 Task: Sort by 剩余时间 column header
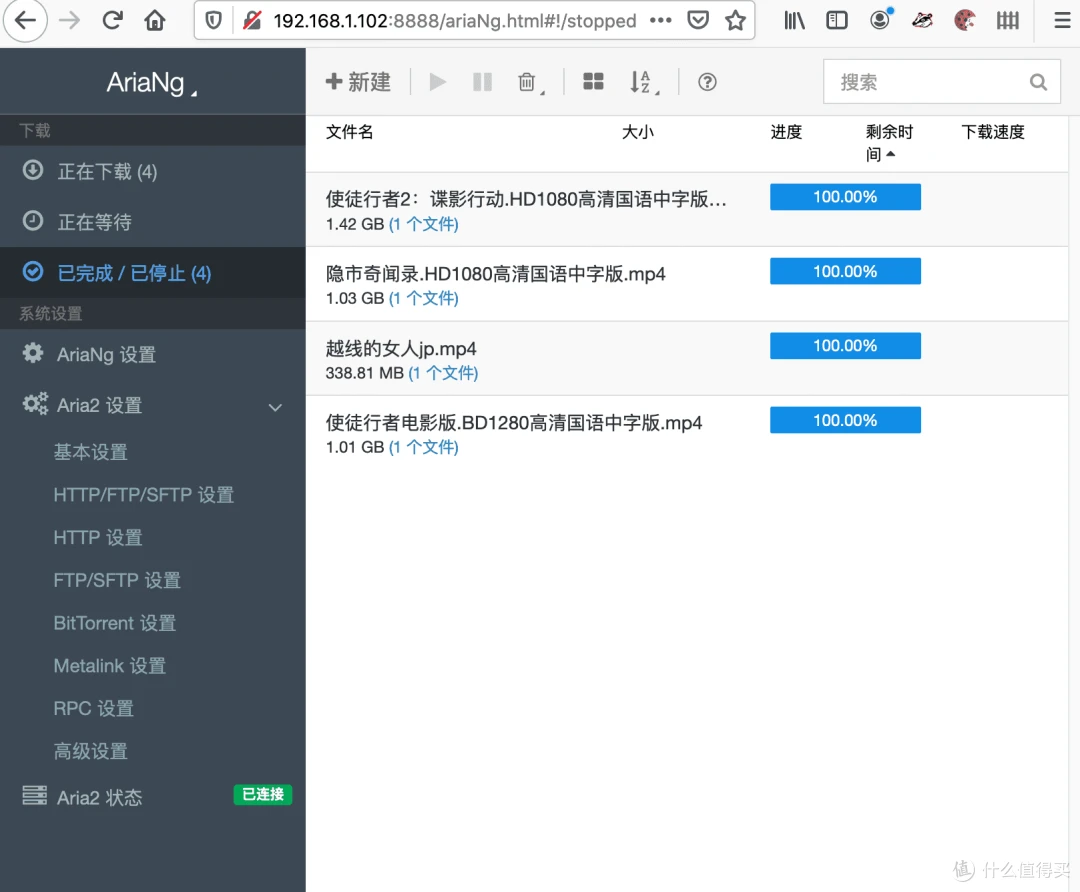pos(889,143)
